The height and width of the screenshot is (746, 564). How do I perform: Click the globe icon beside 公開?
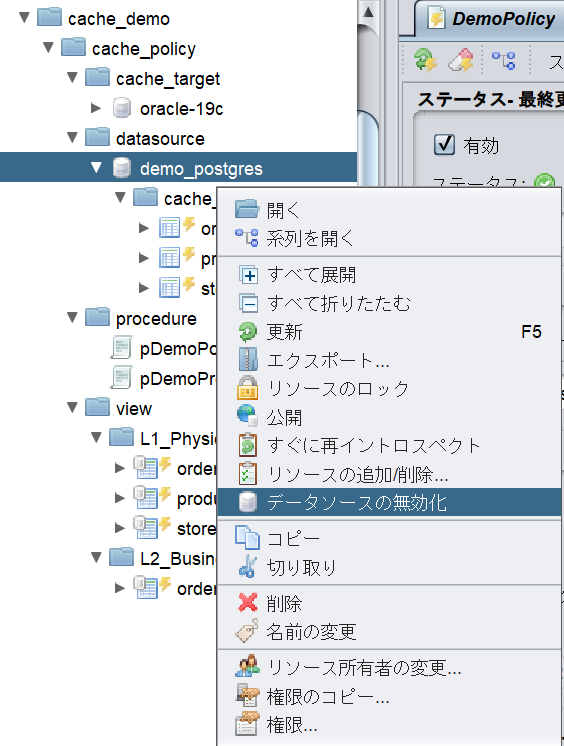(247, 416)
